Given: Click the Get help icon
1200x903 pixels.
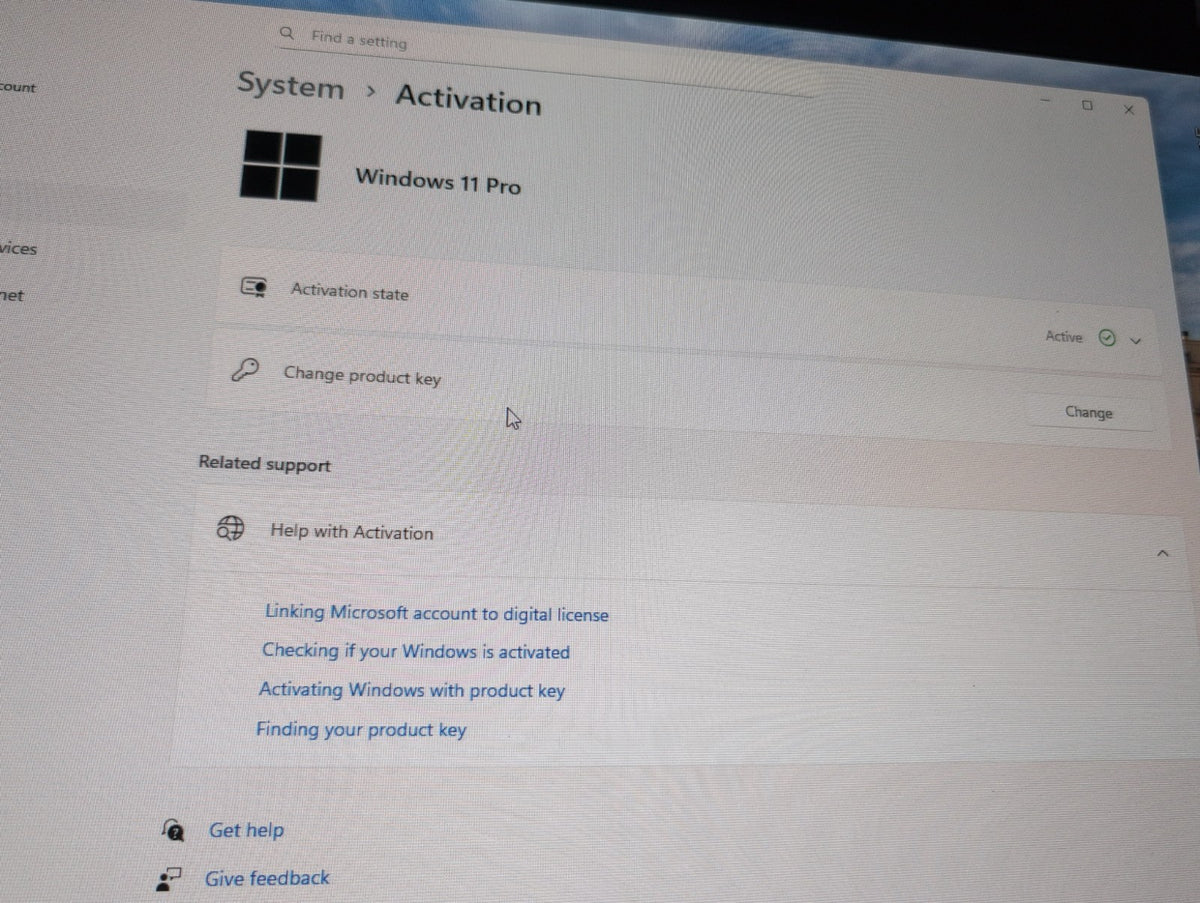Looking at the screenshot, I should coord(174,829).
